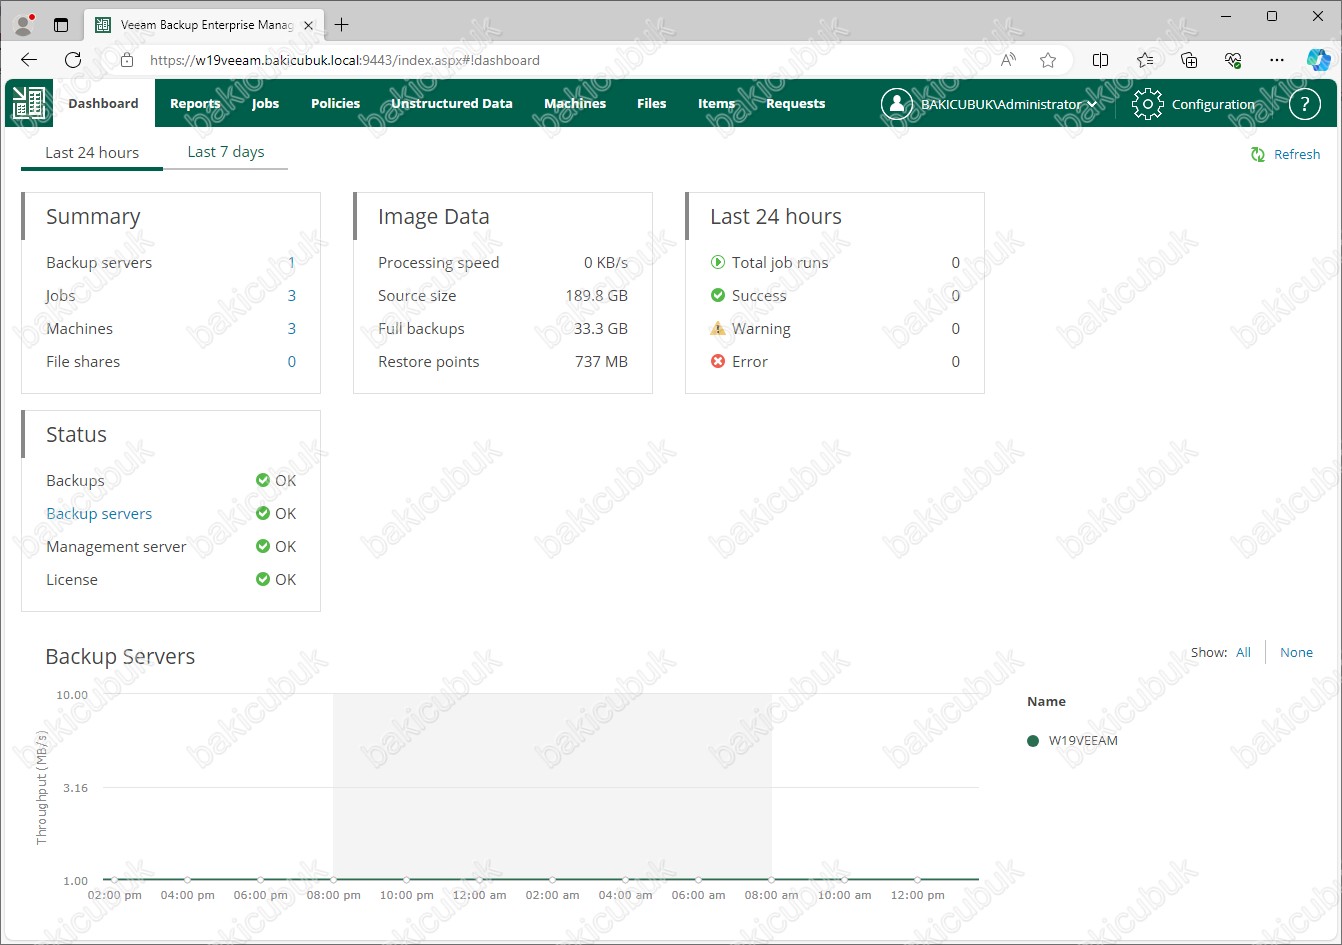
Task: Switch to the Last 7 days tab
Action: coord(226,152)
